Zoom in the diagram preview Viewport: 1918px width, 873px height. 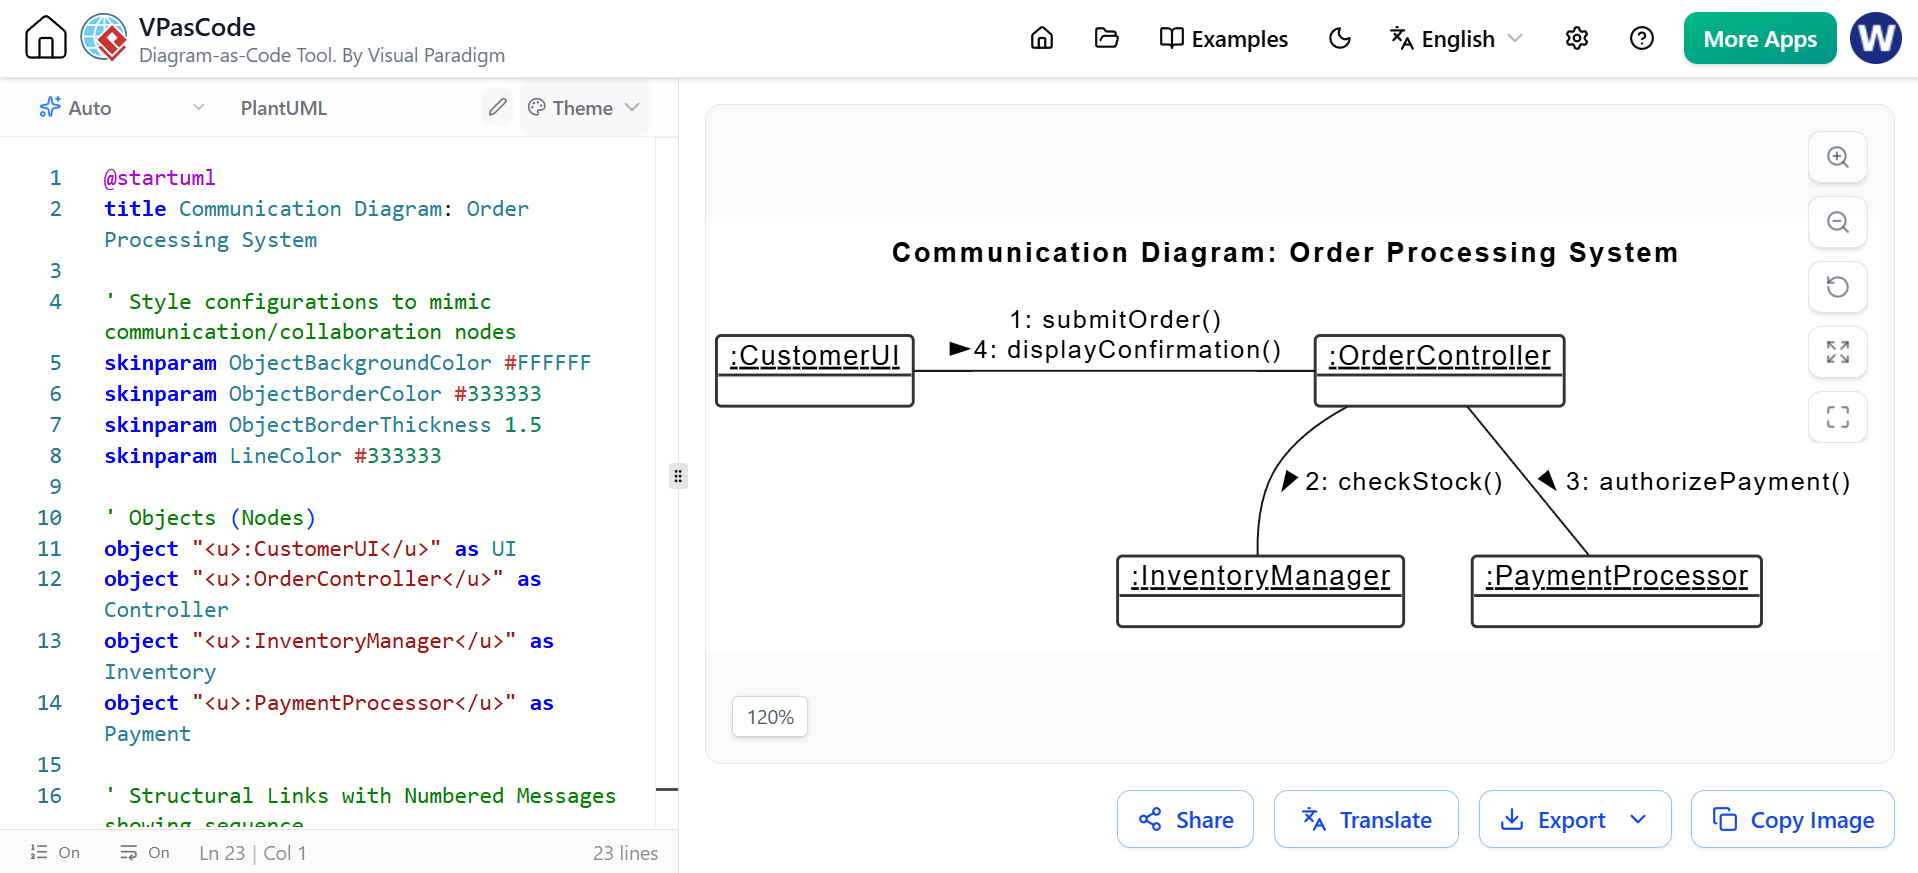(1838, 157)
